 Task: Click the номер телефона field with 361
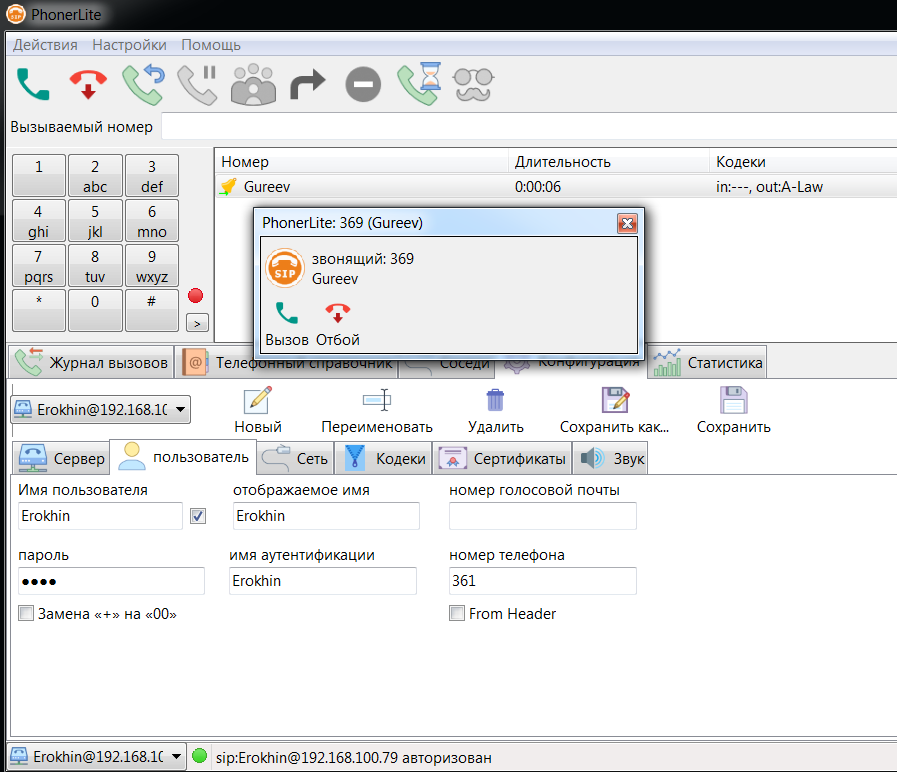[542, 581]
